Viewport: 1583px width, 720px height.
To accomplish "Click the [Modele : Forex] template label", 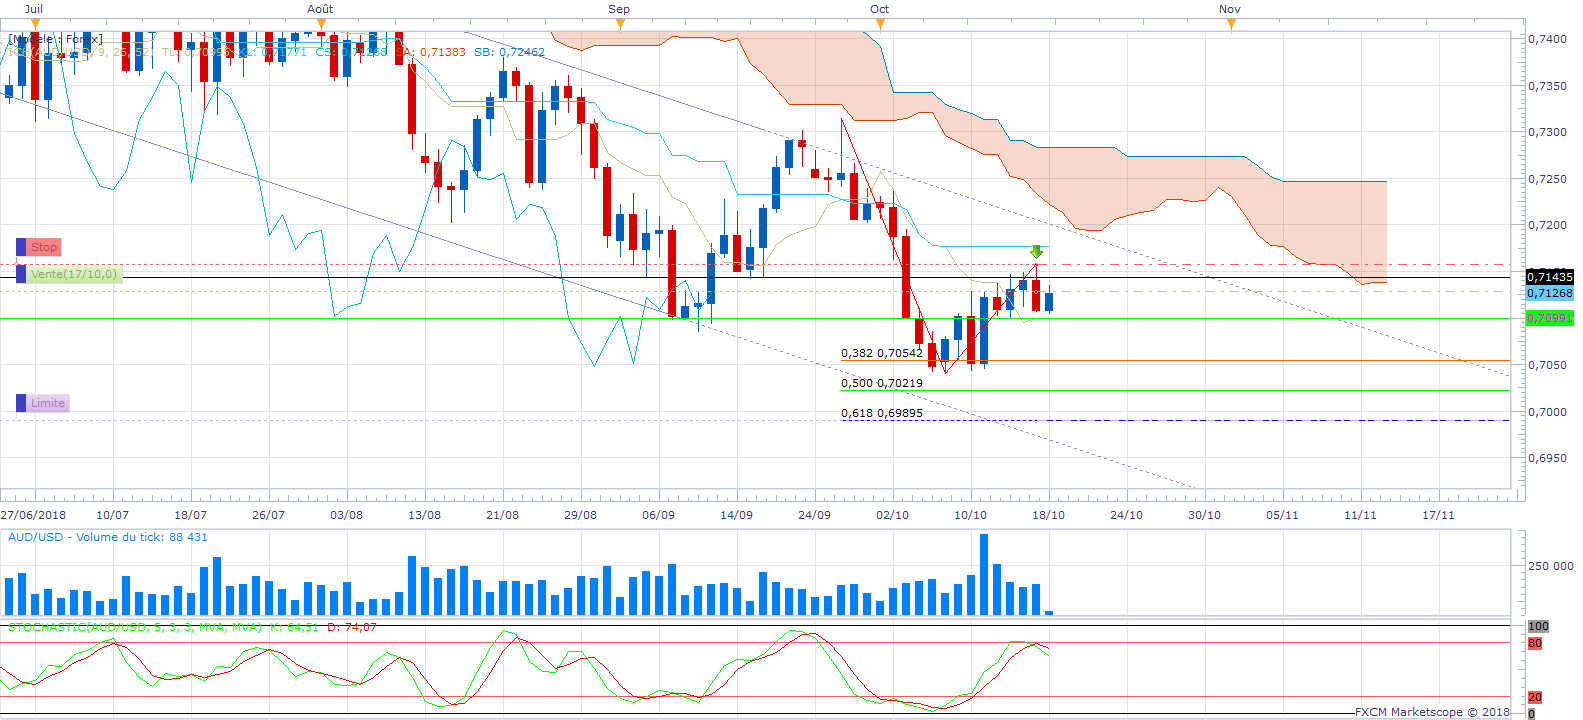I will (x=55, y=39).
